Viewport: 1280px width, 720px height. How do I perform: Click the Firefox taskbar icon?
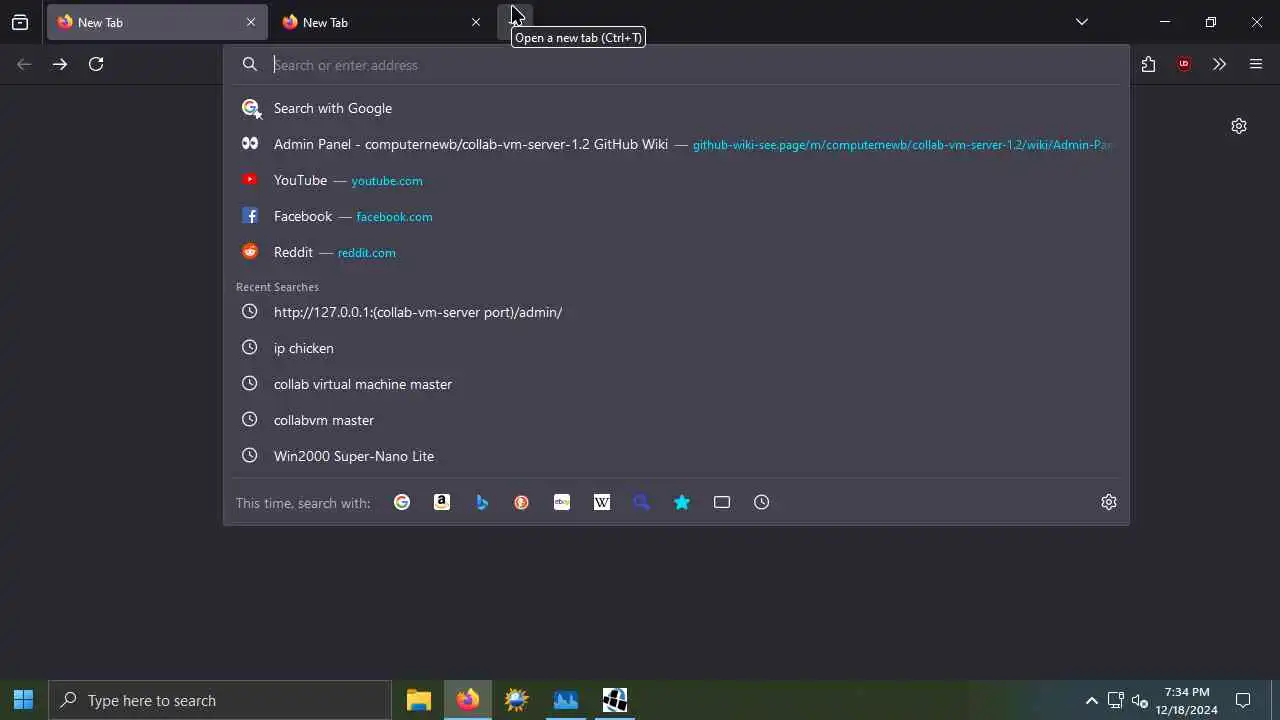(468, 700)
